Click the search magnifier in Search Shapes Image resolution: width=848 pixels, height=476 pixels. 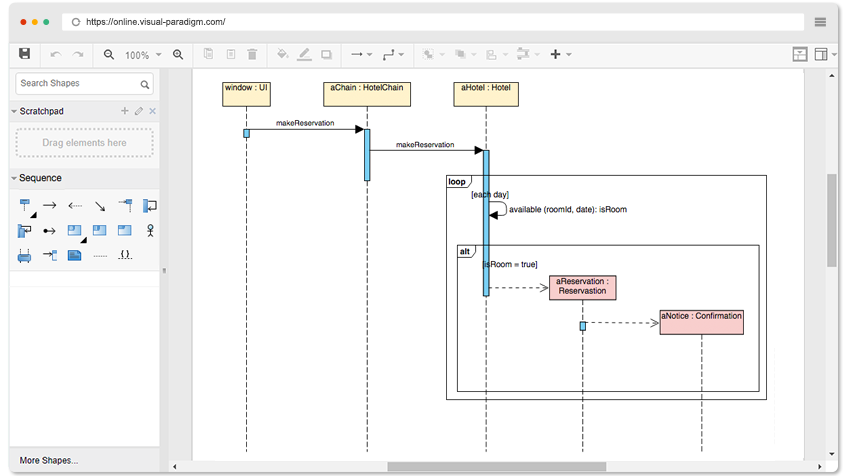coord(144,84)
